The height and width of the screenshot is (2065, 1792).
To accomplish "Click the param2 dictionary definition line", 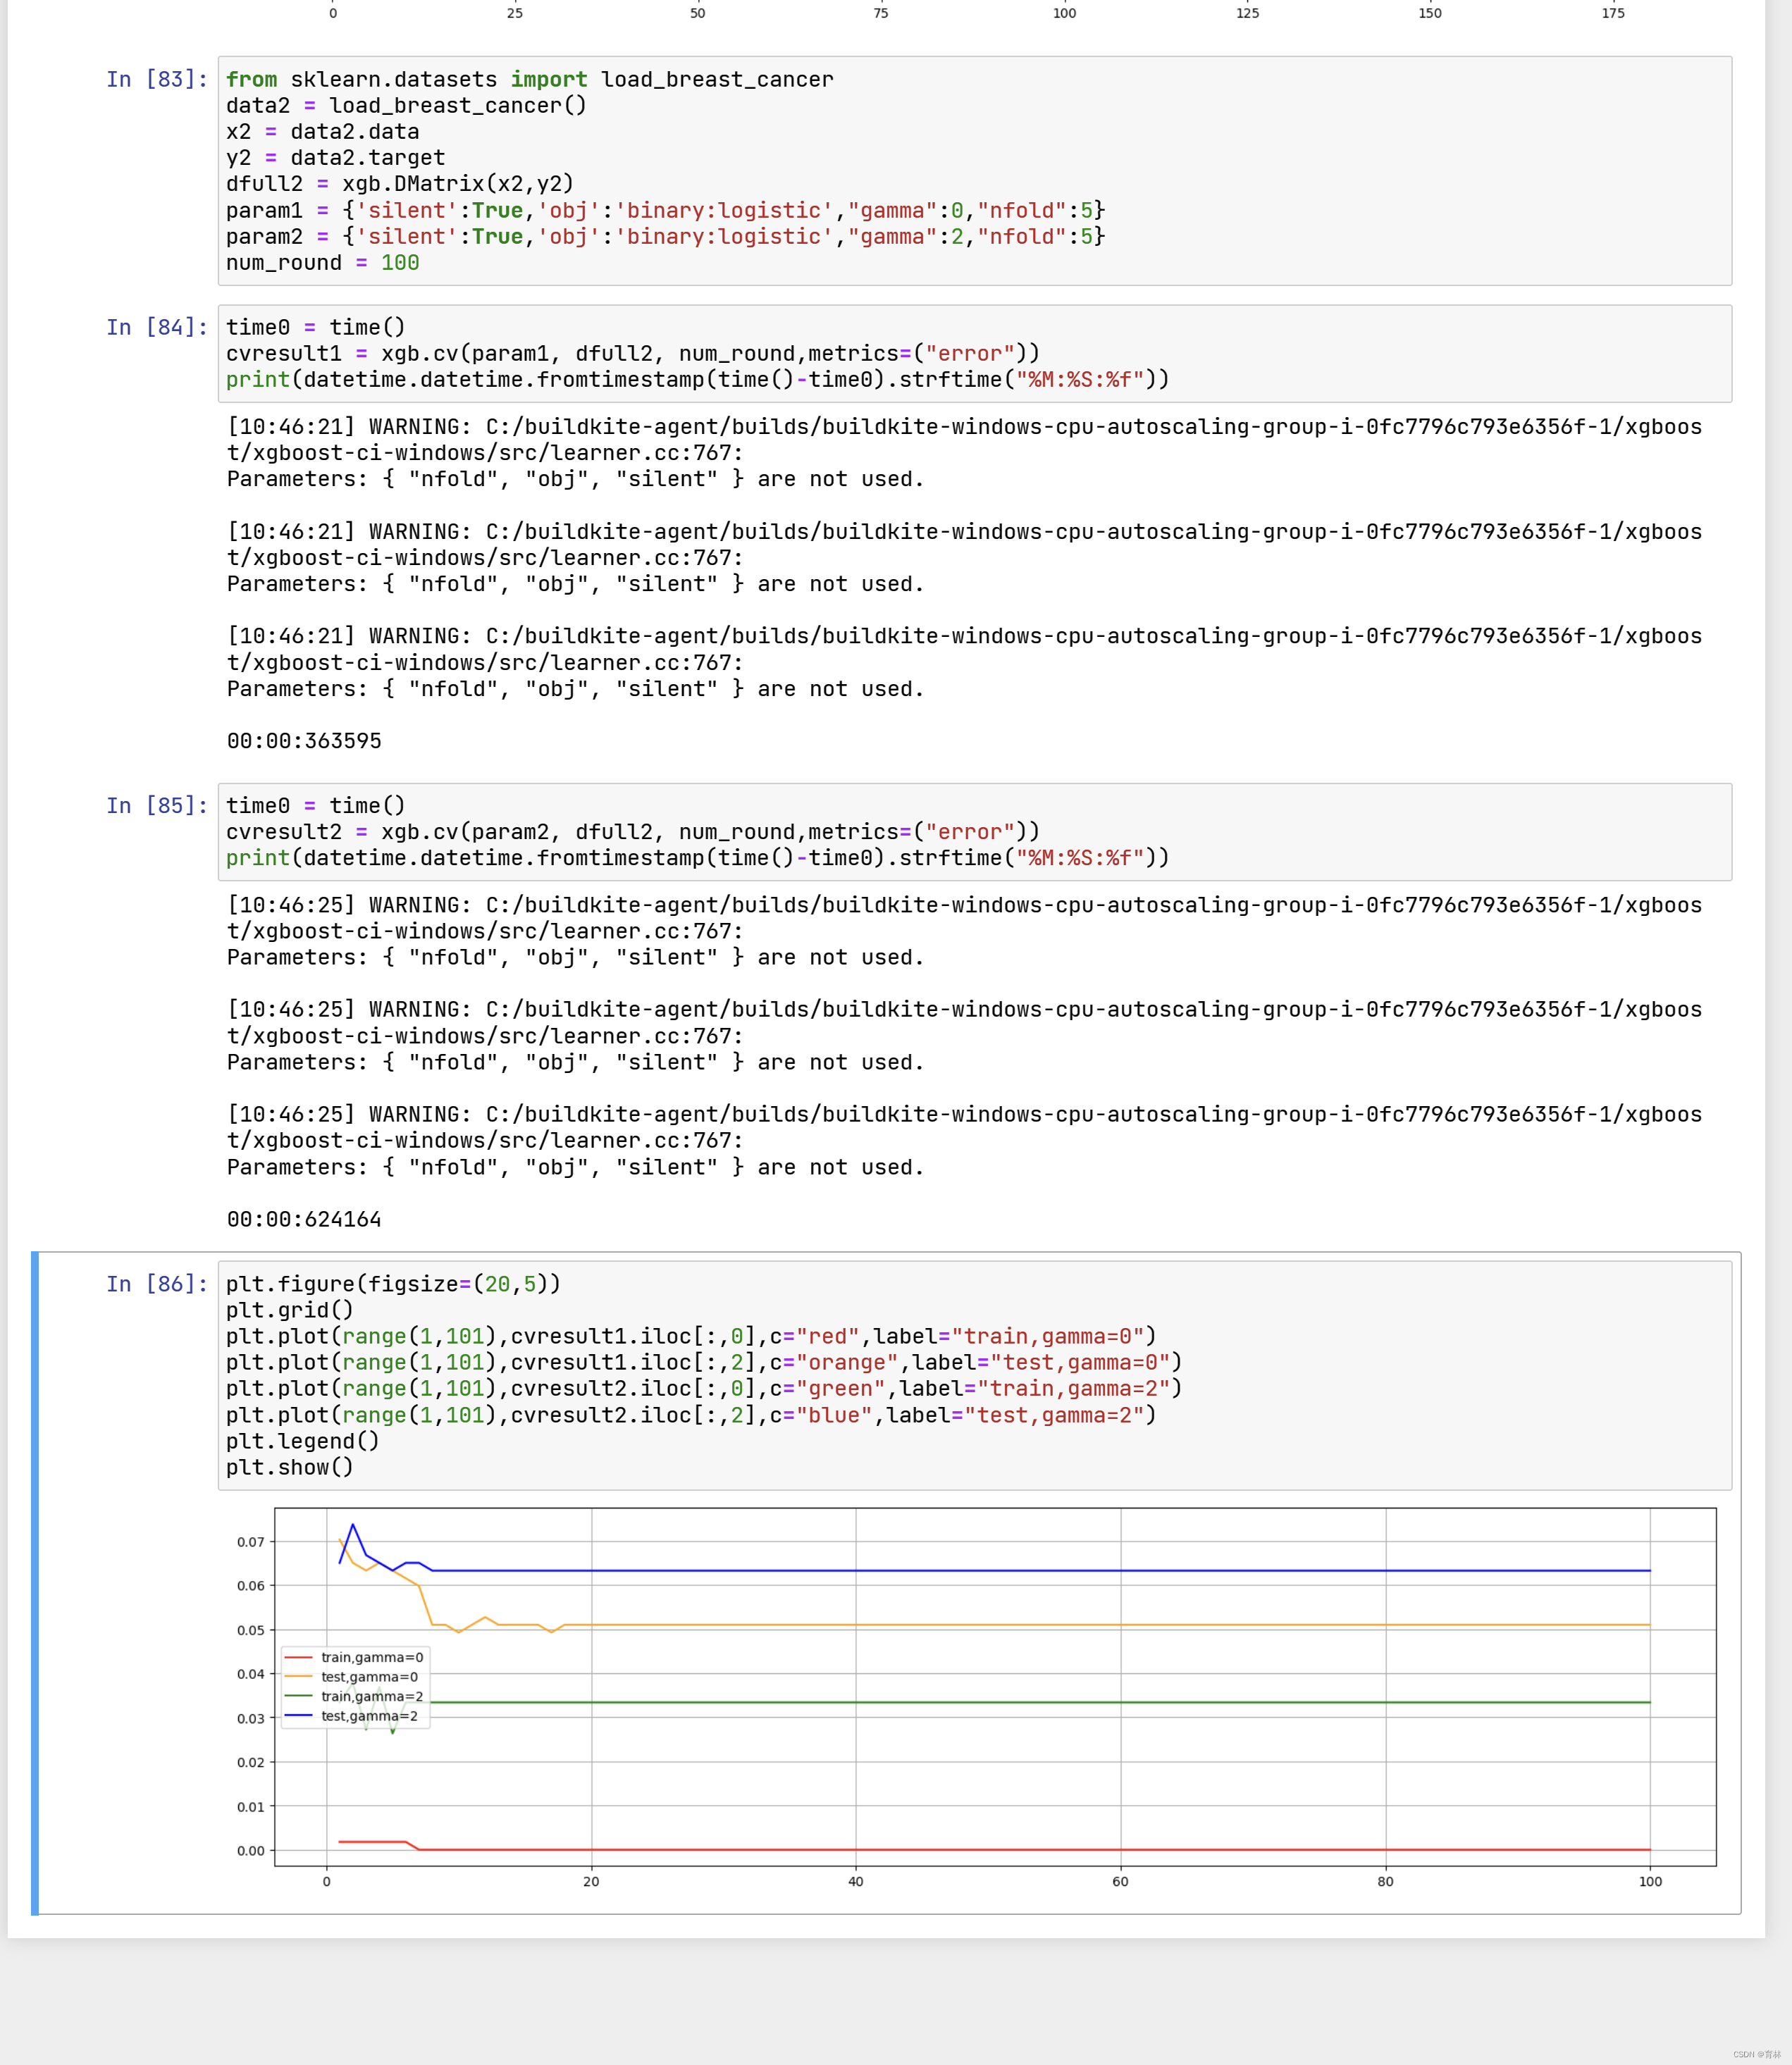I will [665, 236].
